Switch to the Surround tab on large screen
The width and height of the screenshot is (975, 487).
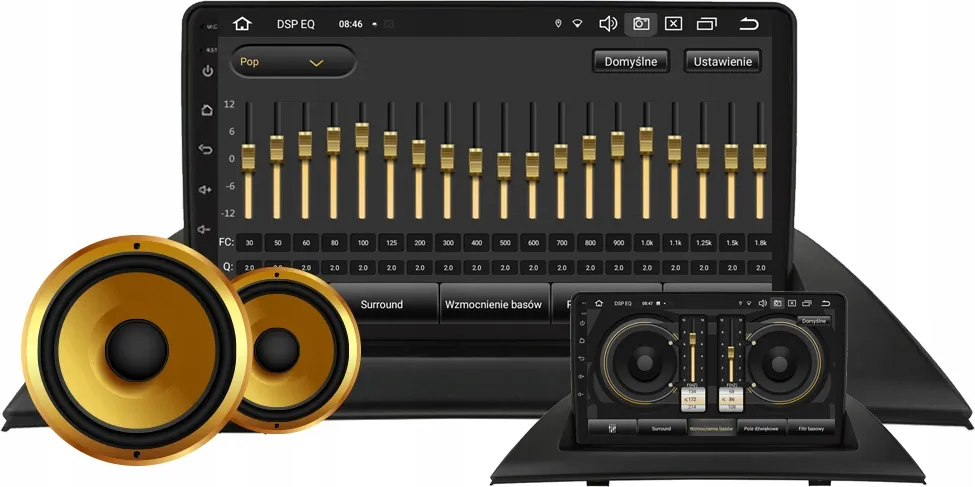click(381, 304)
